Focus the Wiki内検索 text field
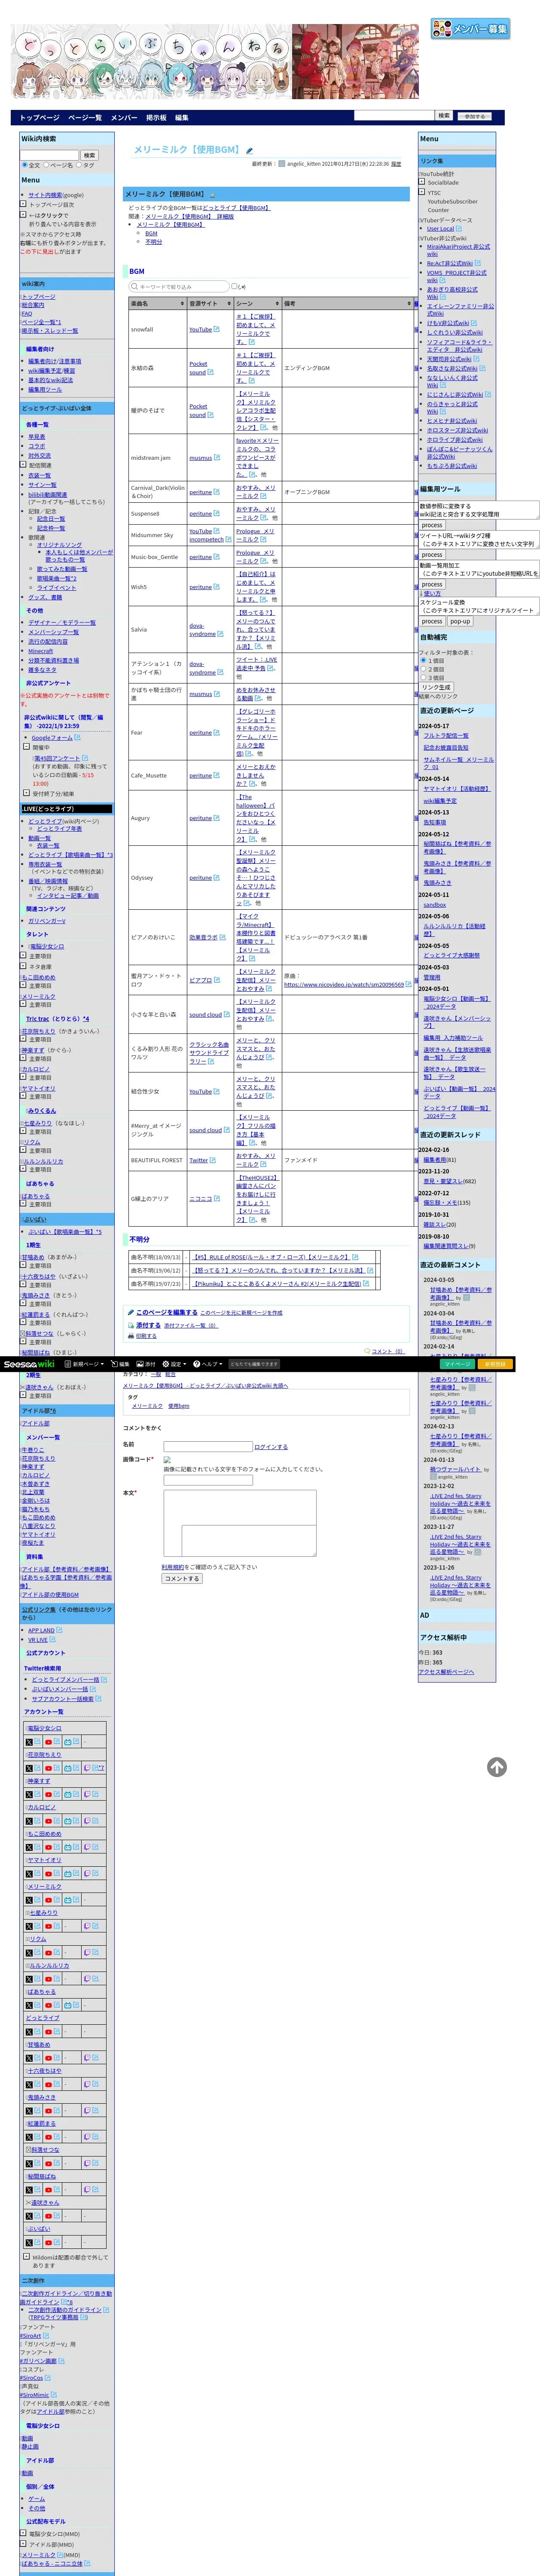This screenshot has width=540, height=2576. click(x=50, y=155)
